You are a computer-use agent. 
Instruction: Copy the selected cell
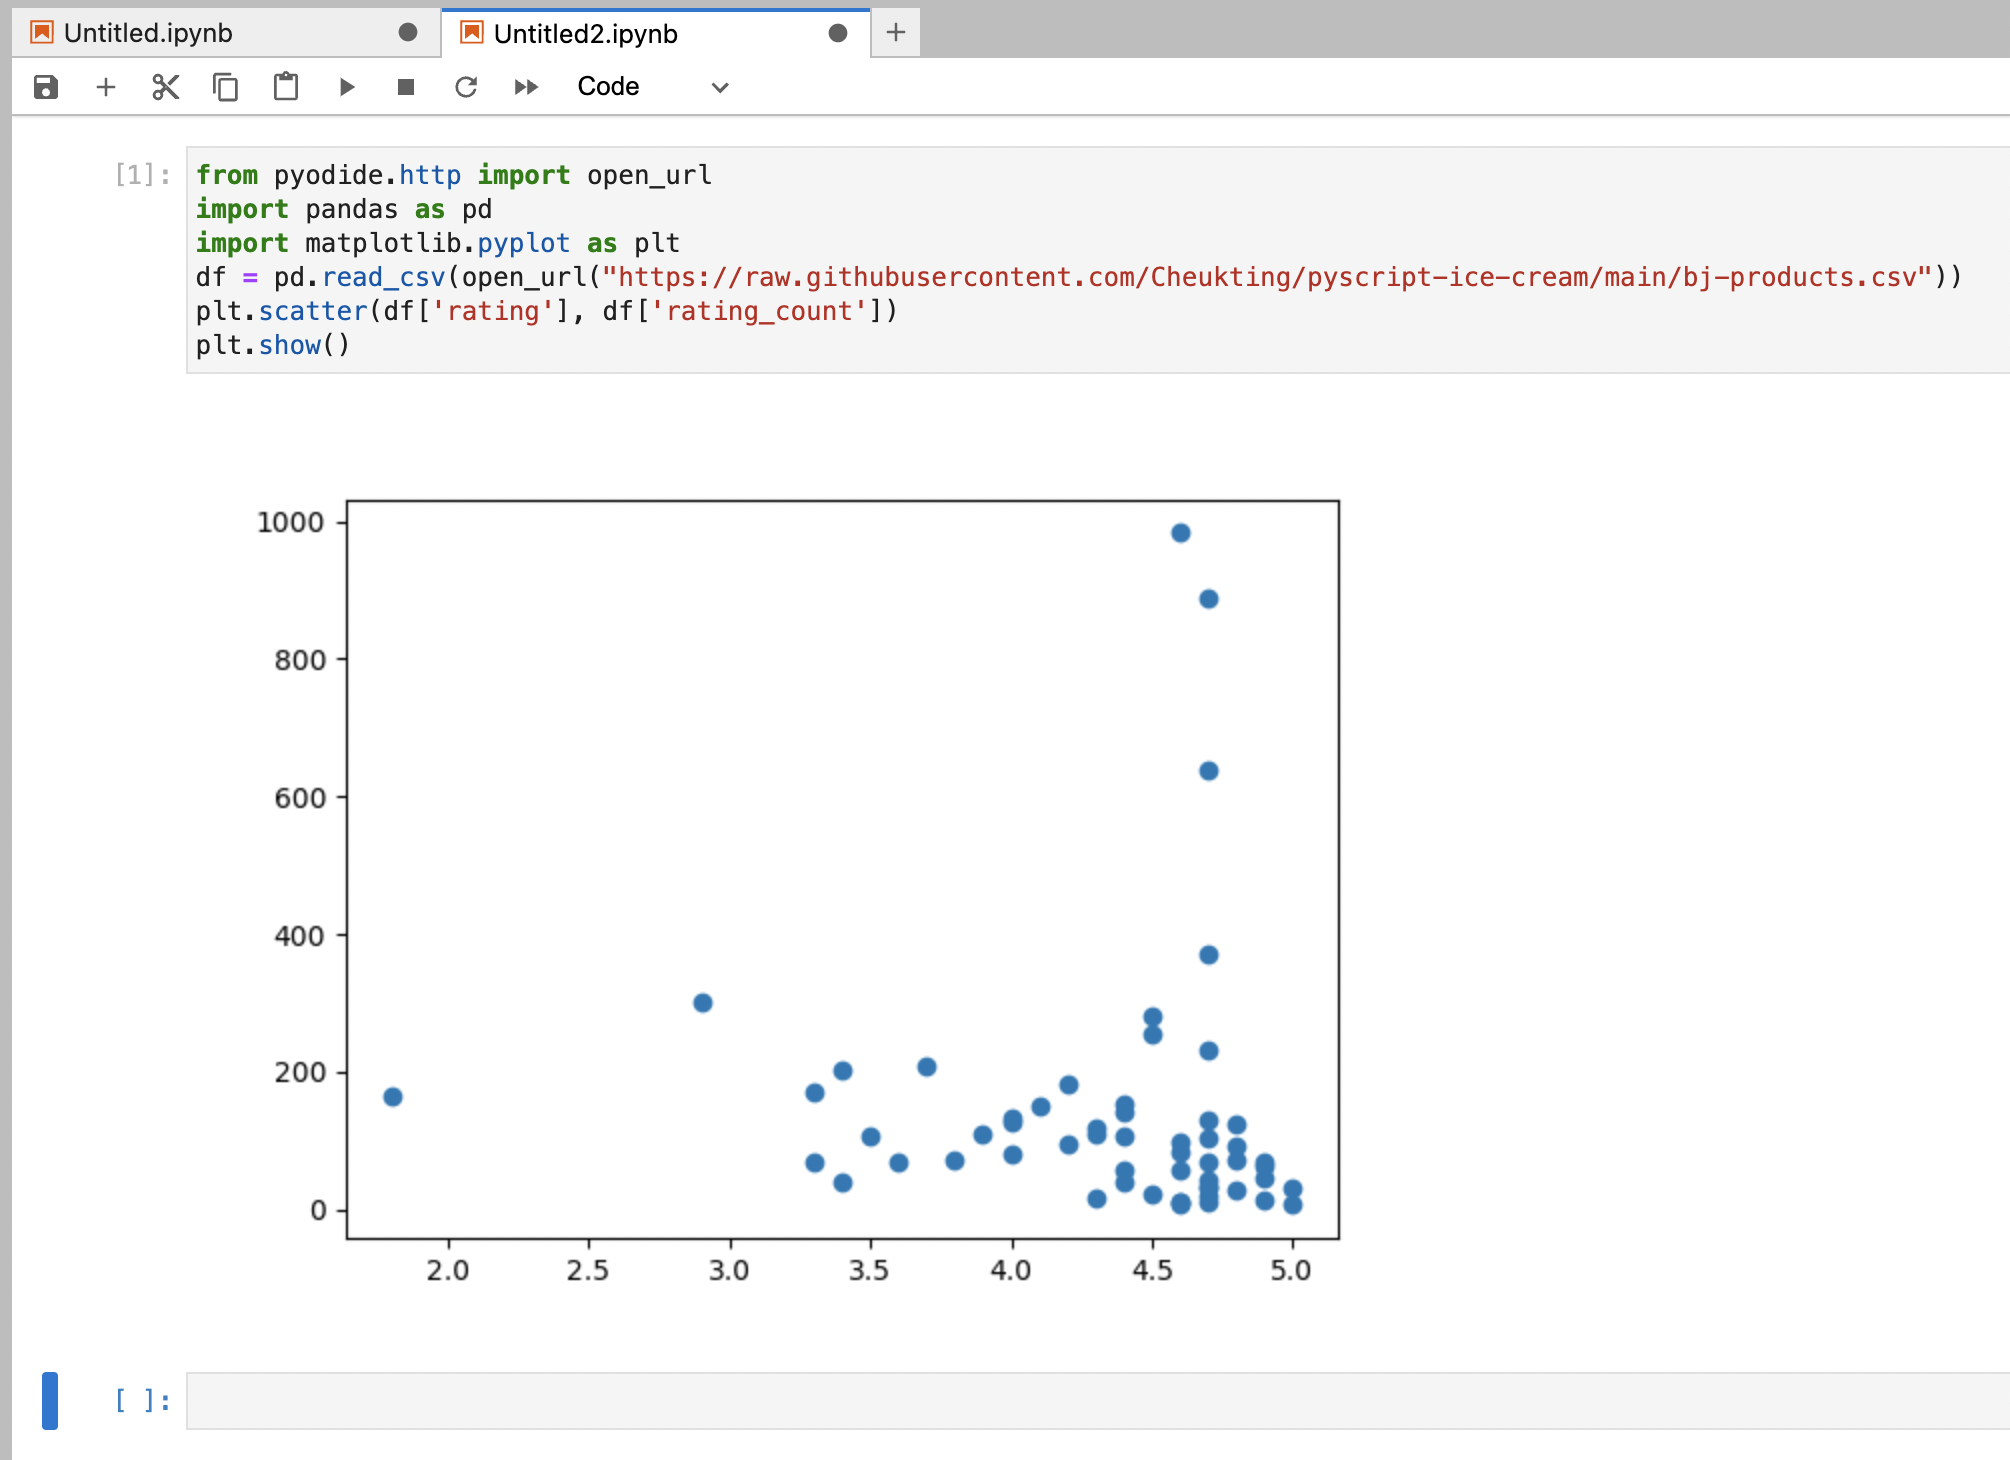(226, 87)
